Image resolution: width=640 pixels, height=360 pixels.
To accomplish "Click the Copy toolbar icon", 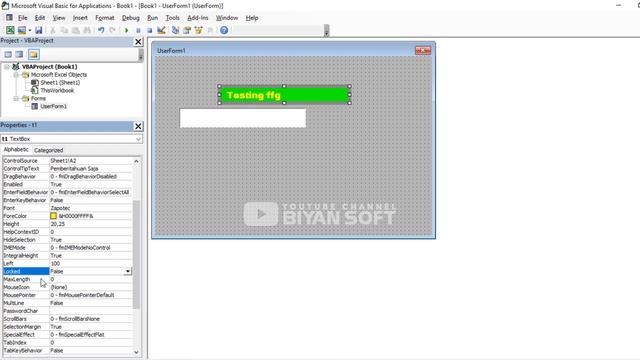I will click(64, 30).
